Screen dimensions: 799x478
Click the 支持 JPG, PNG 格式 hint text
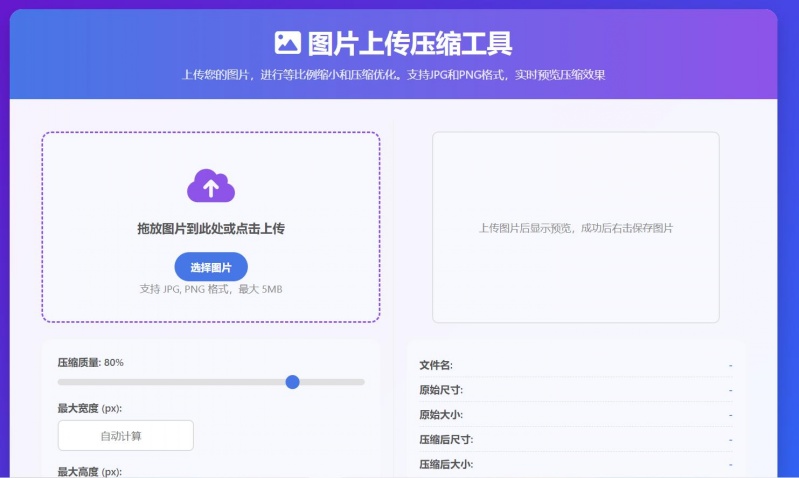pyautogui.click(x=211, y=289)
